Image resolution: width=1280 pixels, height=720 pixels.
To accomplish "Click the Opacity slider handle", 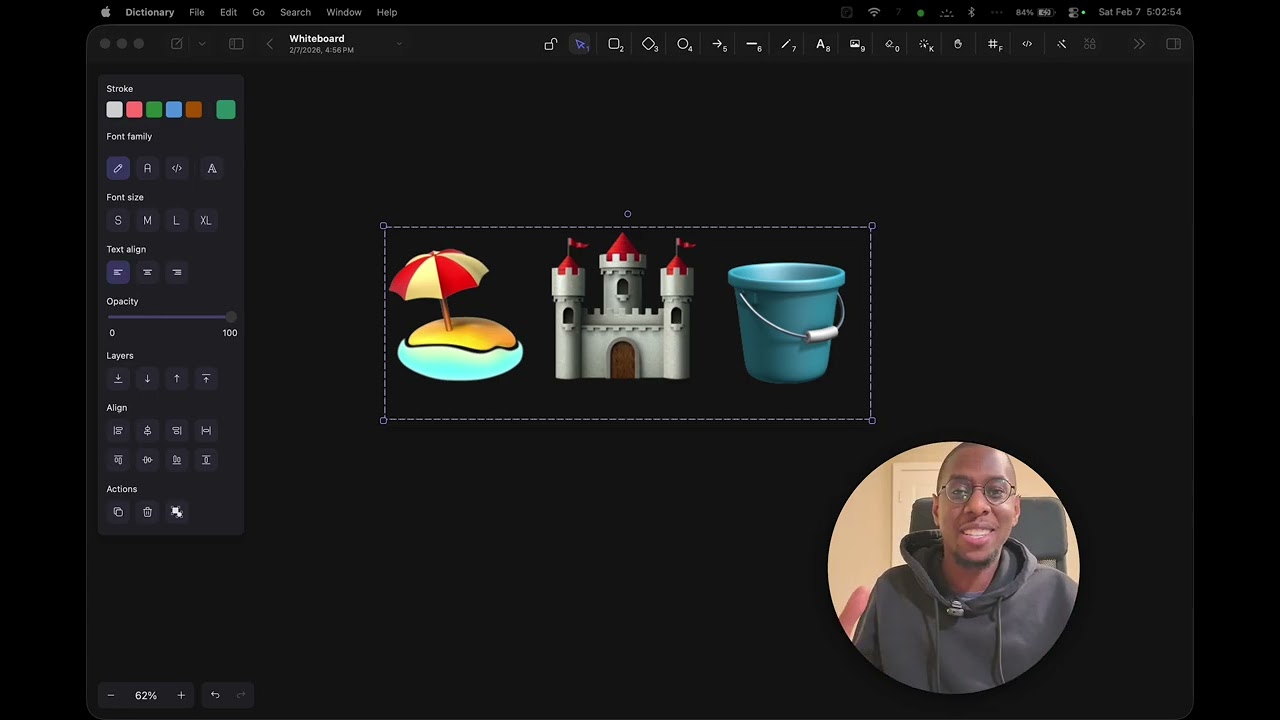I will (231, 317).
